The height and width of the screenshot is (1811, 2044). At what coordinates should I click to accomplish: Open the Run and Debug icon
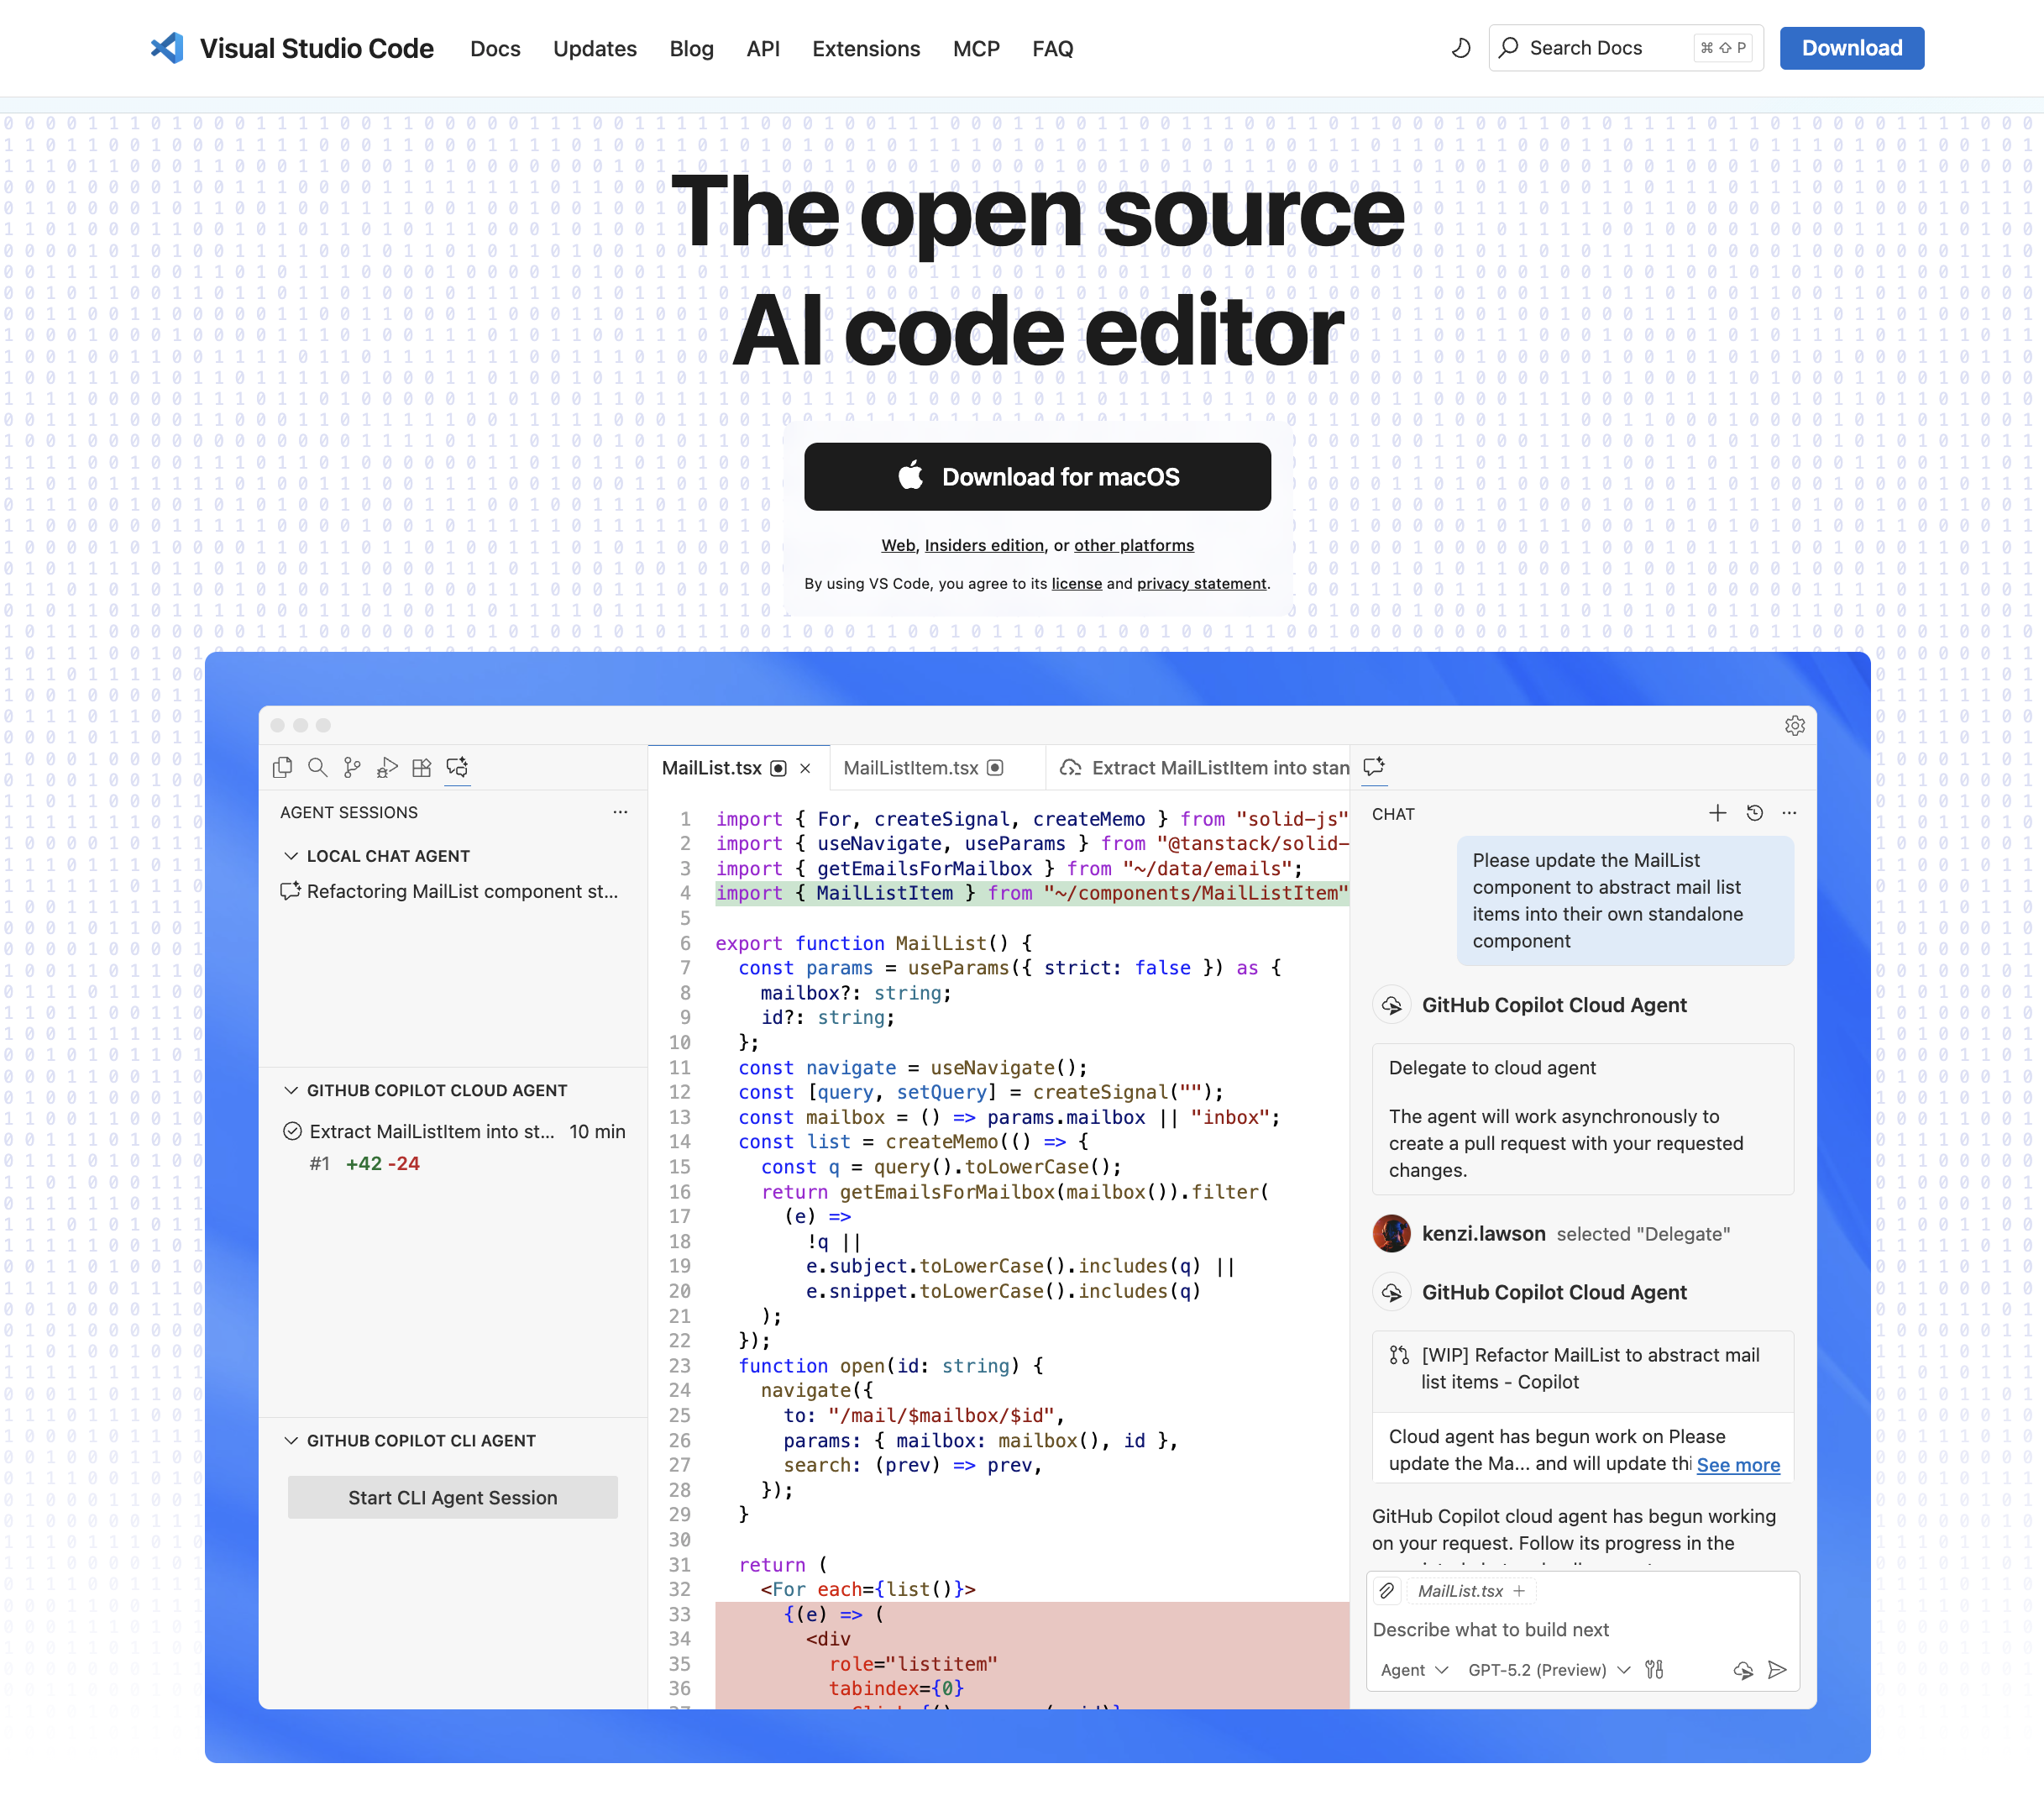pos(387,767)
